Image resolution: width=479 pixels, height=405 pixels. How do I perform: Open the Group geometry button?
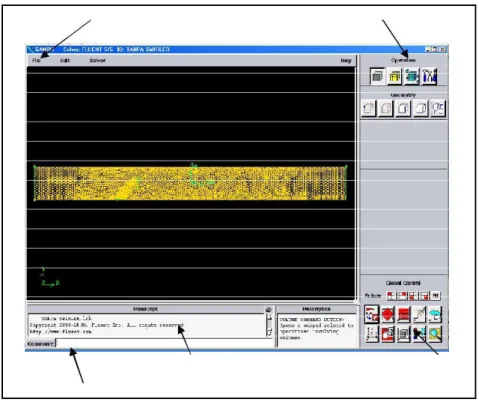[438, 109]
